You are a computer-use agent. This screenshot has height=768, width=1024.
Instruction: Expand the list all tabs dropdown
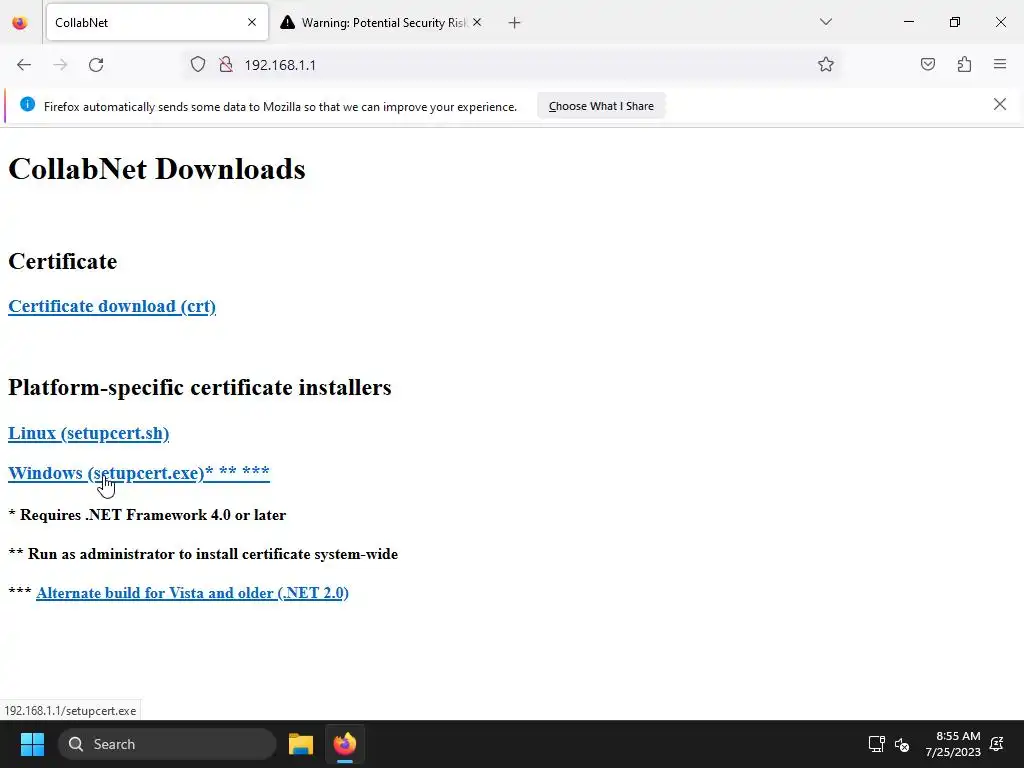(x=825, y=22)
